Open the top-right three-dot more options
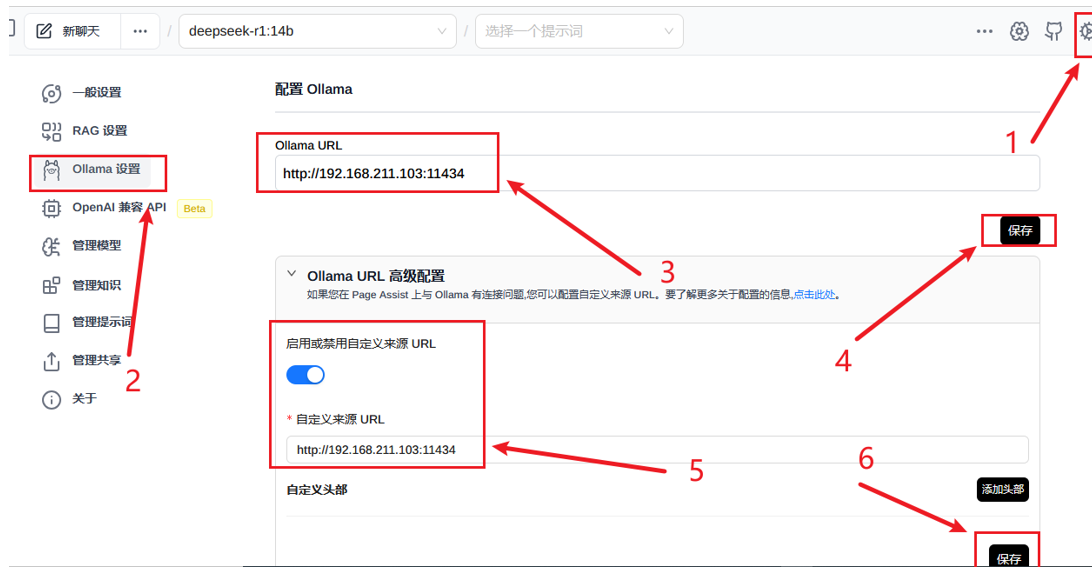The image size is (1092, 569). tap(984, 31)
